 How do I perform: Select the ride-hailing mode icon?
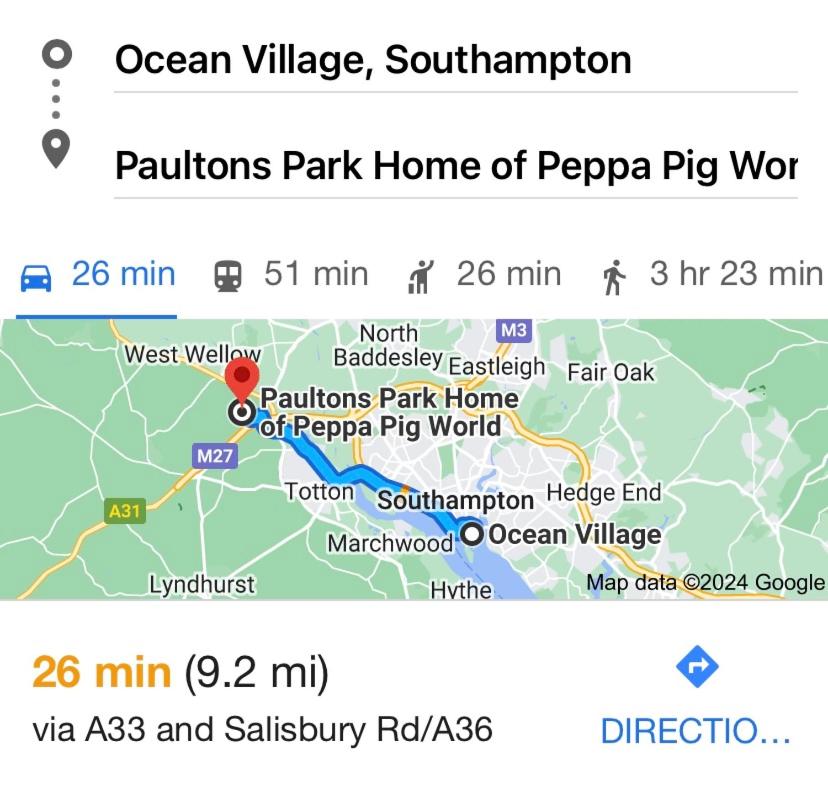(x=421, y=277)
